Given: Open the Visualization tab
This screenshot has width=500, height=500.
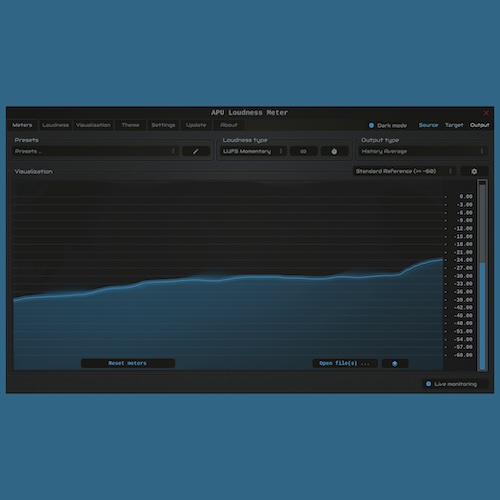Looking at the screenshot, I should (93, 125).
